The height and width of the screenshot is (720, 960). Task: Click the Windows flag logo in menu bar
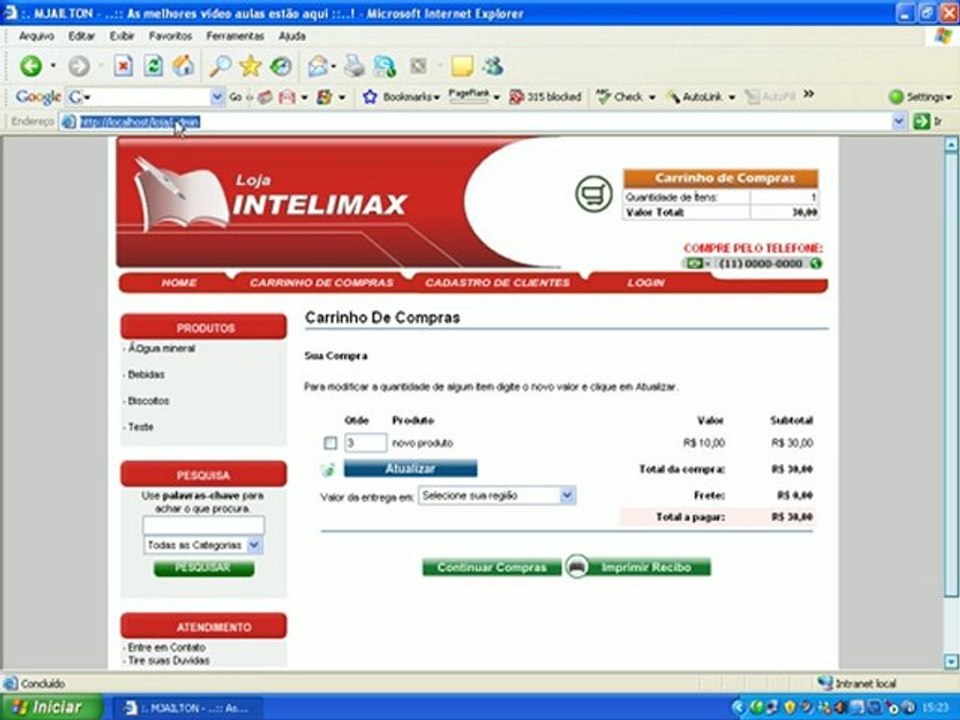pyautogui.click(x=943, y=36)
